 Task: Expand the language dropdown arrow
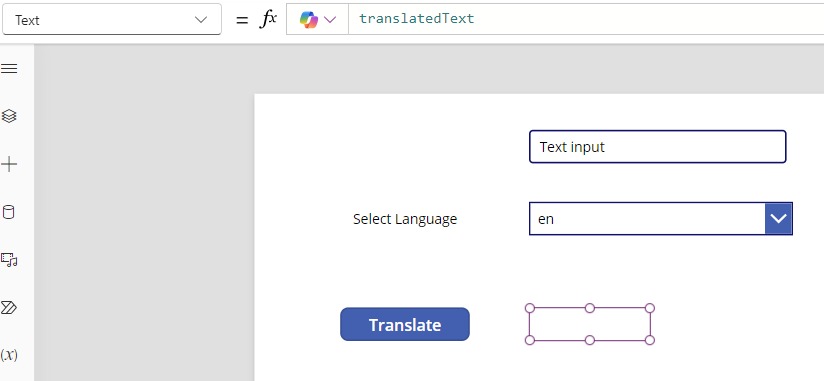point(778,218)
